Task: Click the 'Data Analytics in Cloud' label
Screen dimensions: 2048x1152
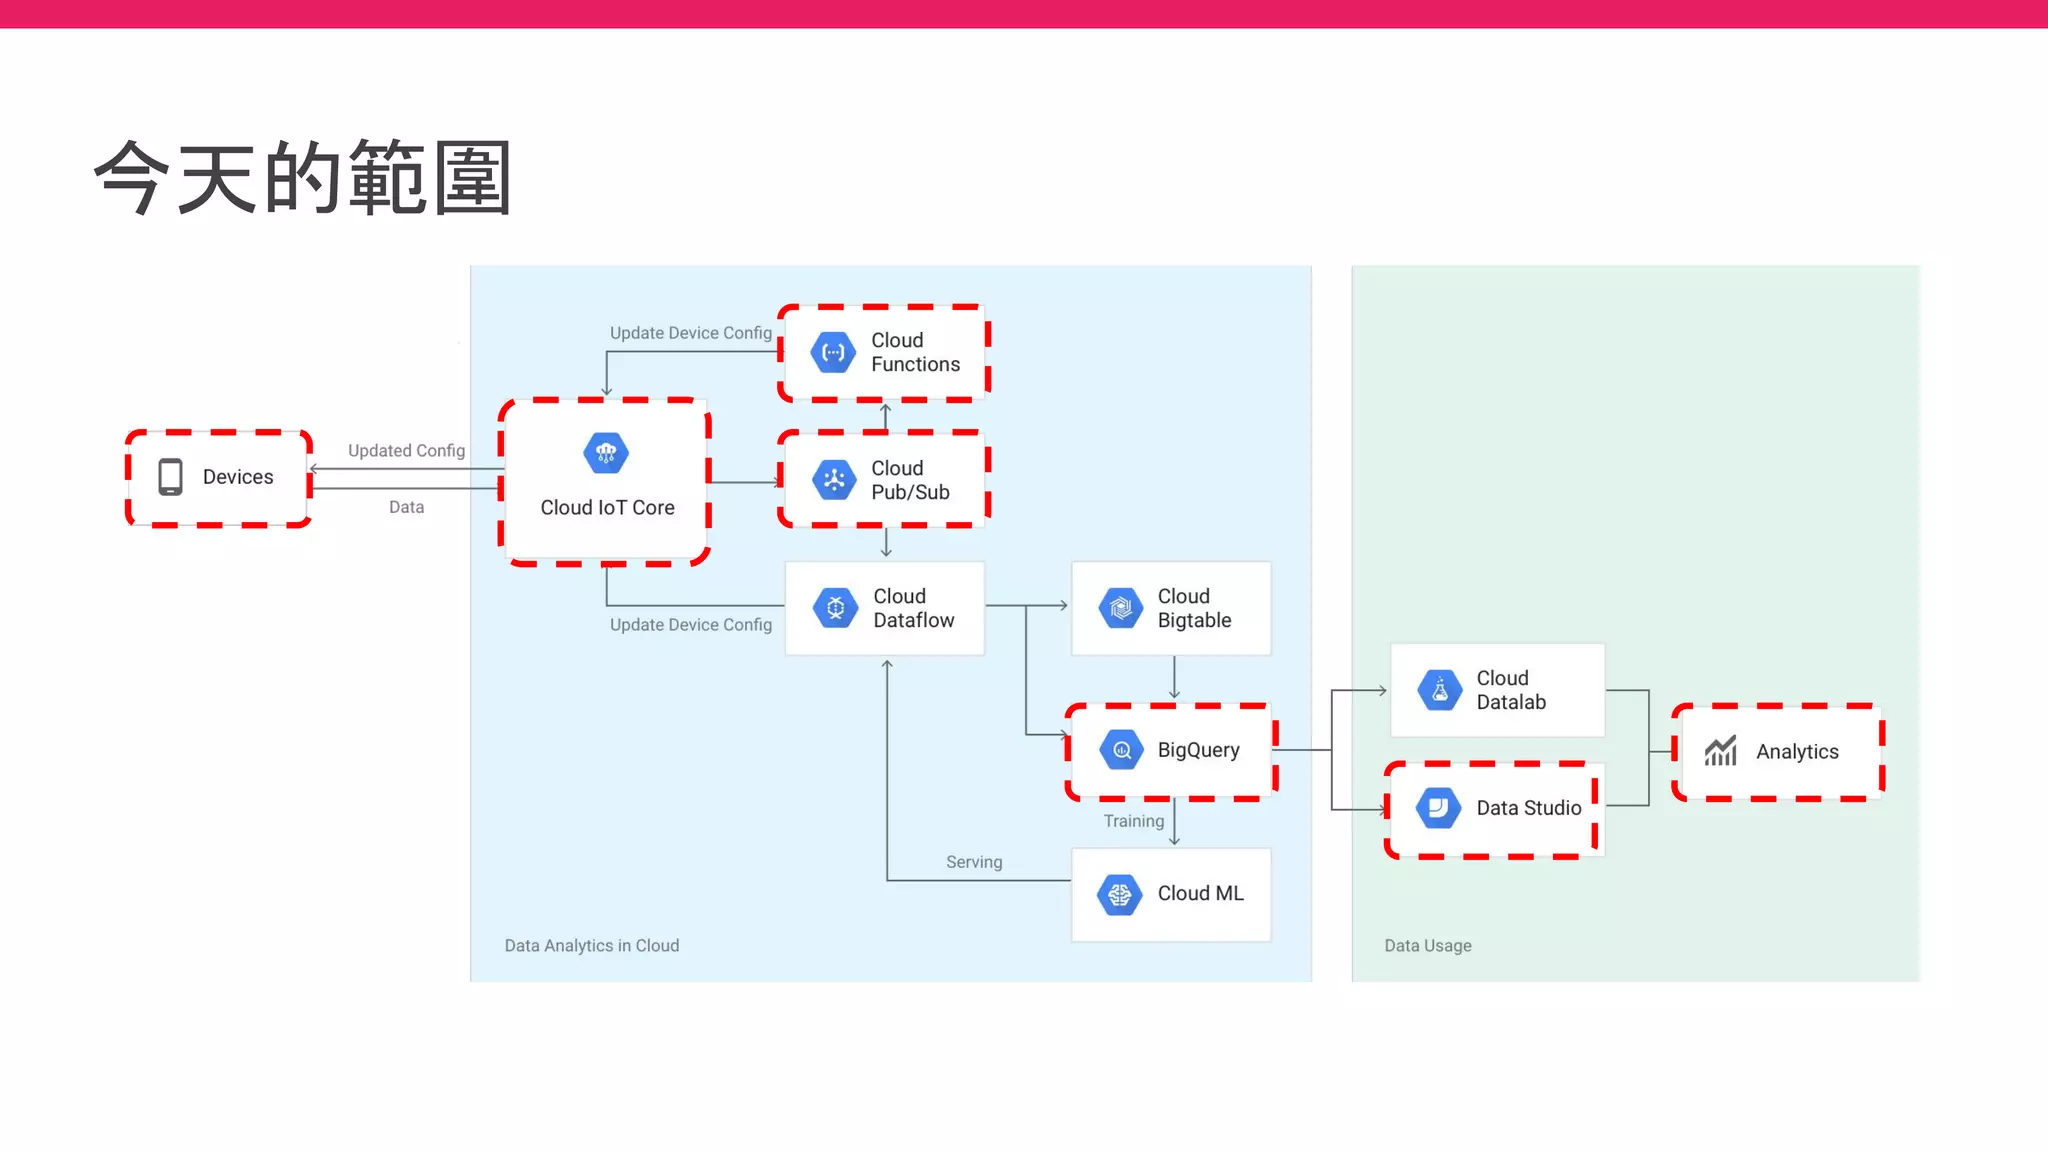Action: tap(591, 945)
